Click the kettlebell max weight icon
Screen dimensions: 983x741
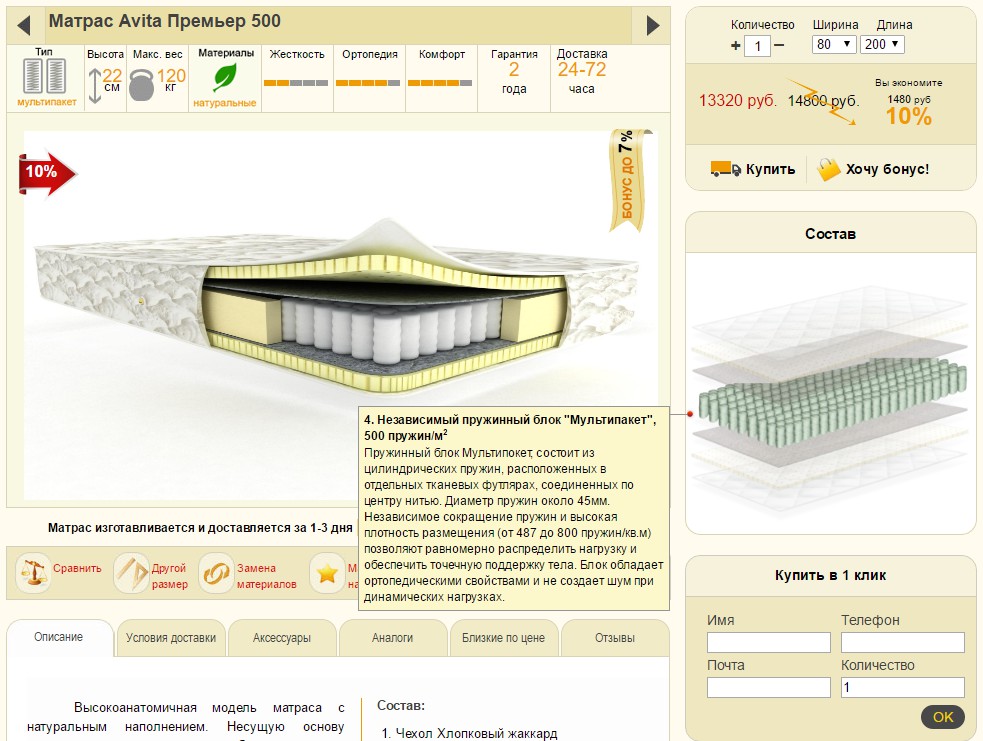pyautogui.click(x=142, y=85)
